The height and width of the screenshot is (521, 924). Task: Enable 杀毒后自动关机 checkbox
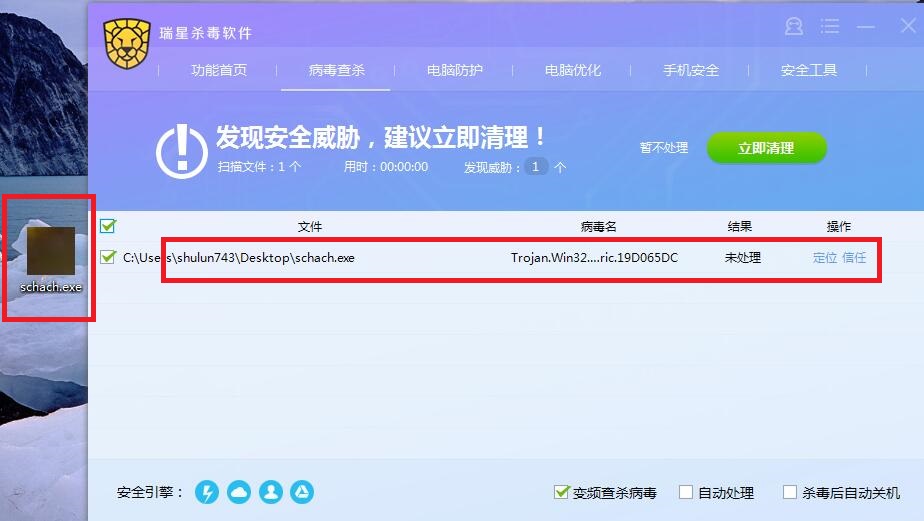790,492
